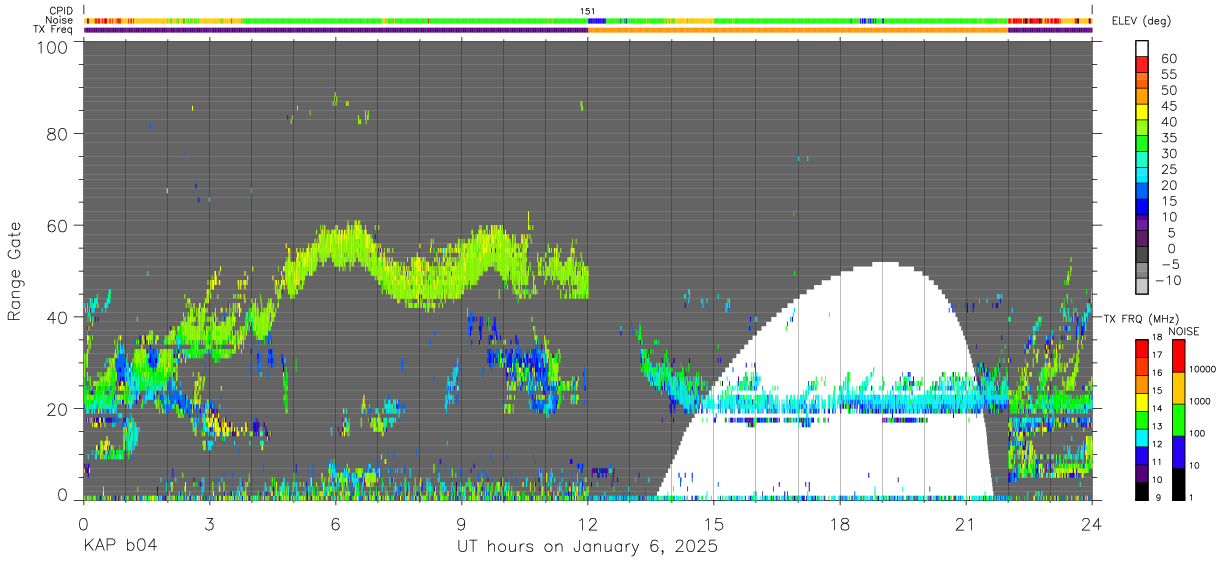Screen dimensions: 1228x567
Task: Select the CPID value '151'
Action: [x=588, y=11]
